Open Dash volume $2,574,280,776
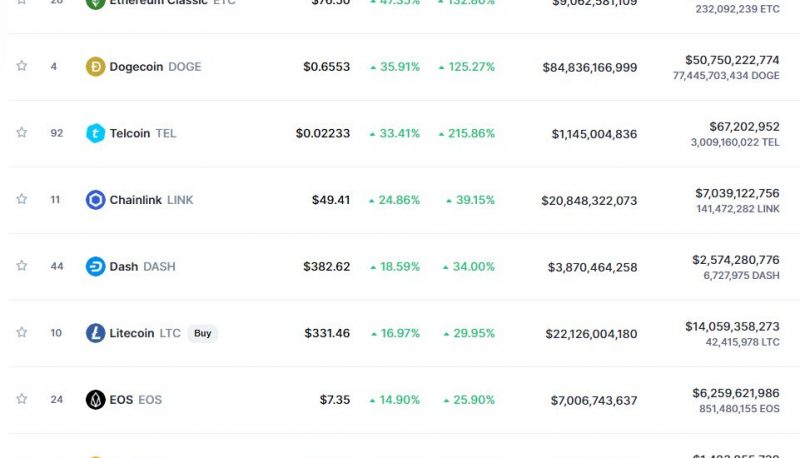Screen dimensions: 800x458 pyautogui.click(x=736, y=260)
